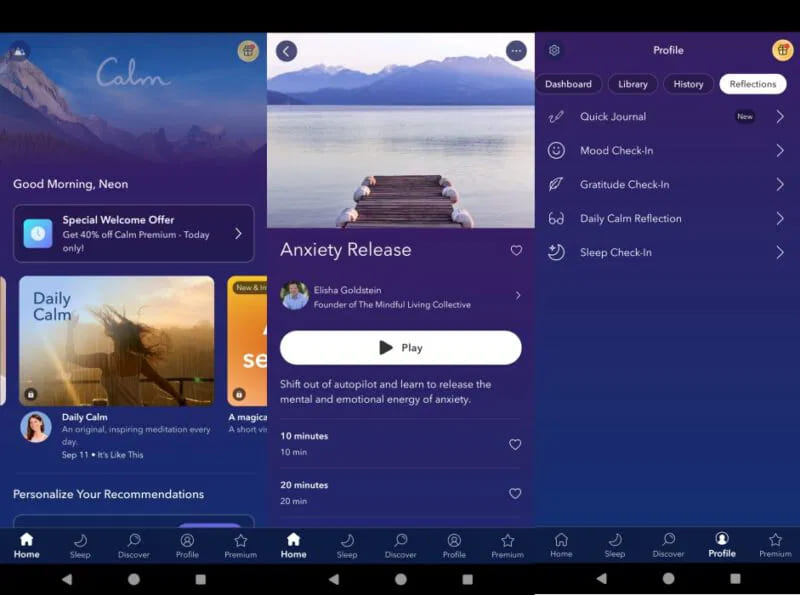Tap the clock icon in Special Welcome Offer

(38, 234)
